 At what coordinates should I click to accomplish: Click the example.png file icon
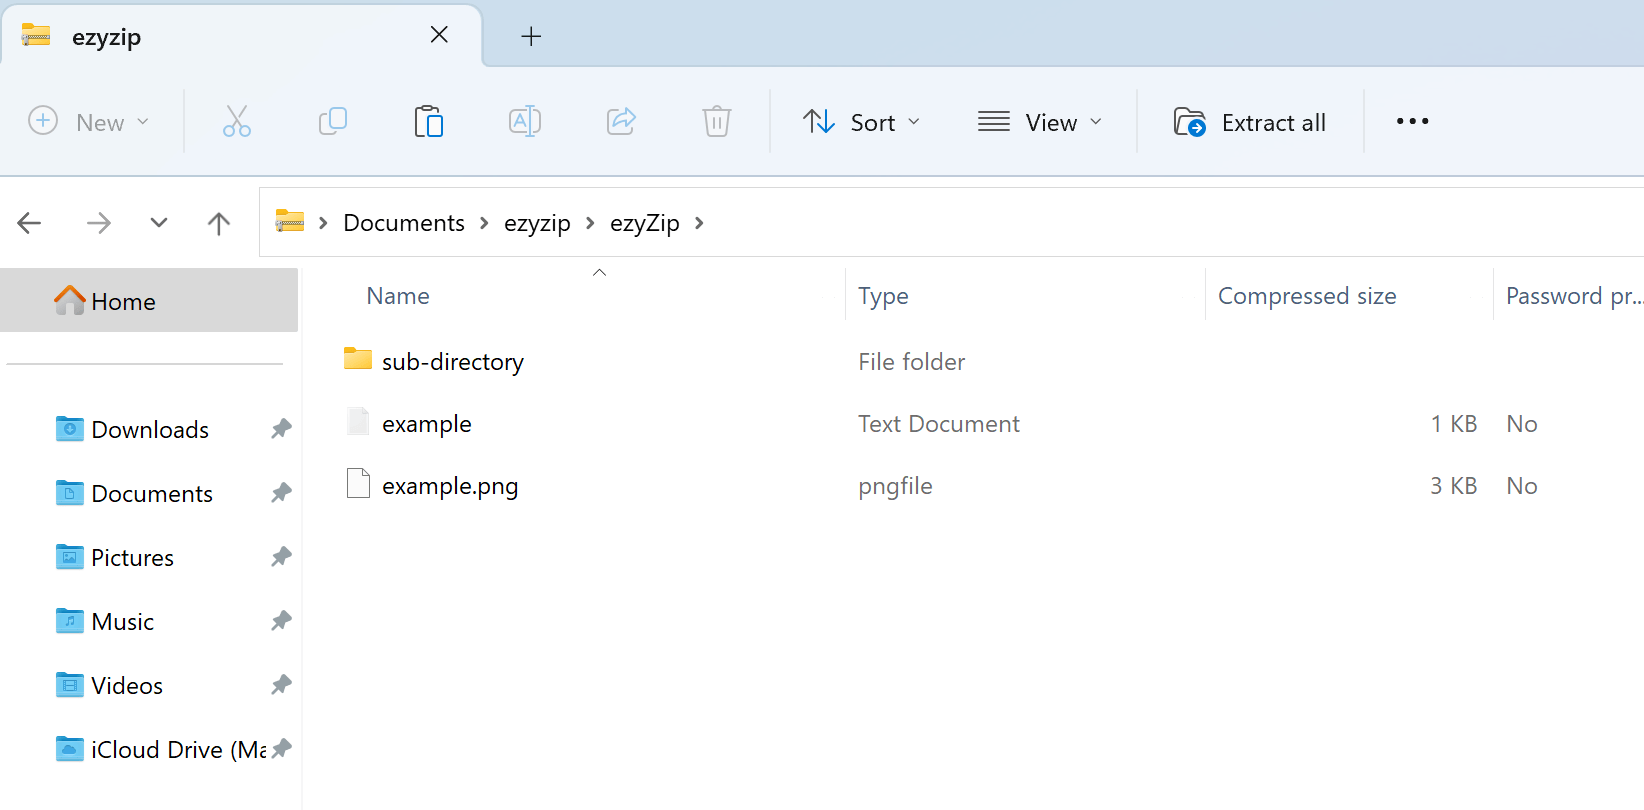click(x=358, y=483)
